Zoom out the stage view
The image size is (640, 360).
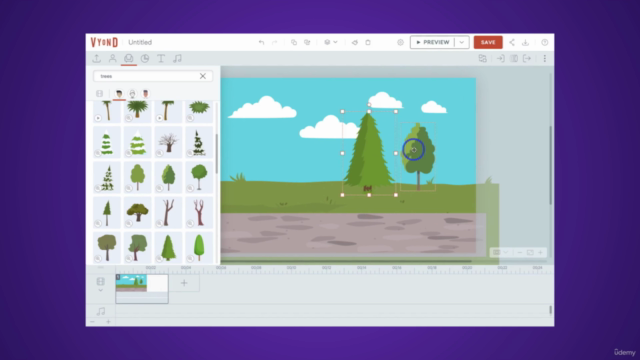click(520, 252)
